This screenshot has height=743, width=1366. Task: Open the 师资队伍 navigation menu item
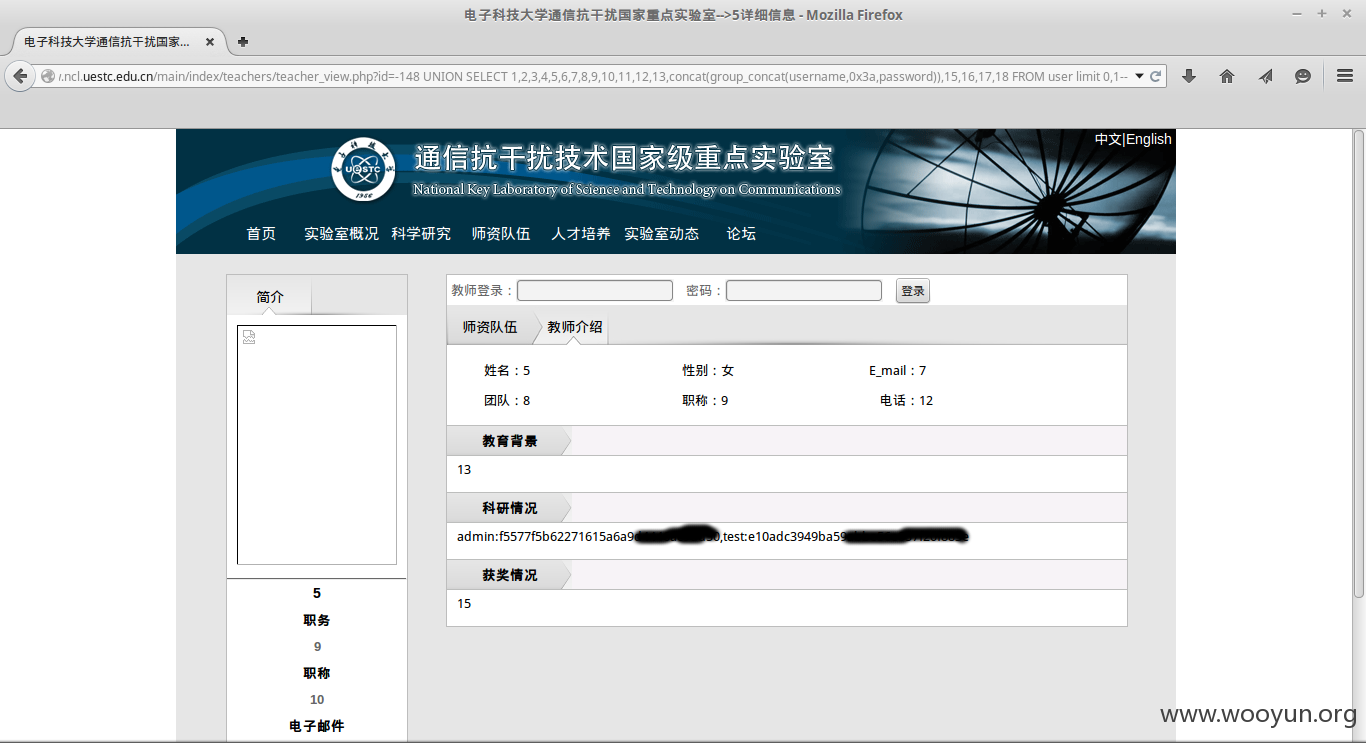click(501, 233)
